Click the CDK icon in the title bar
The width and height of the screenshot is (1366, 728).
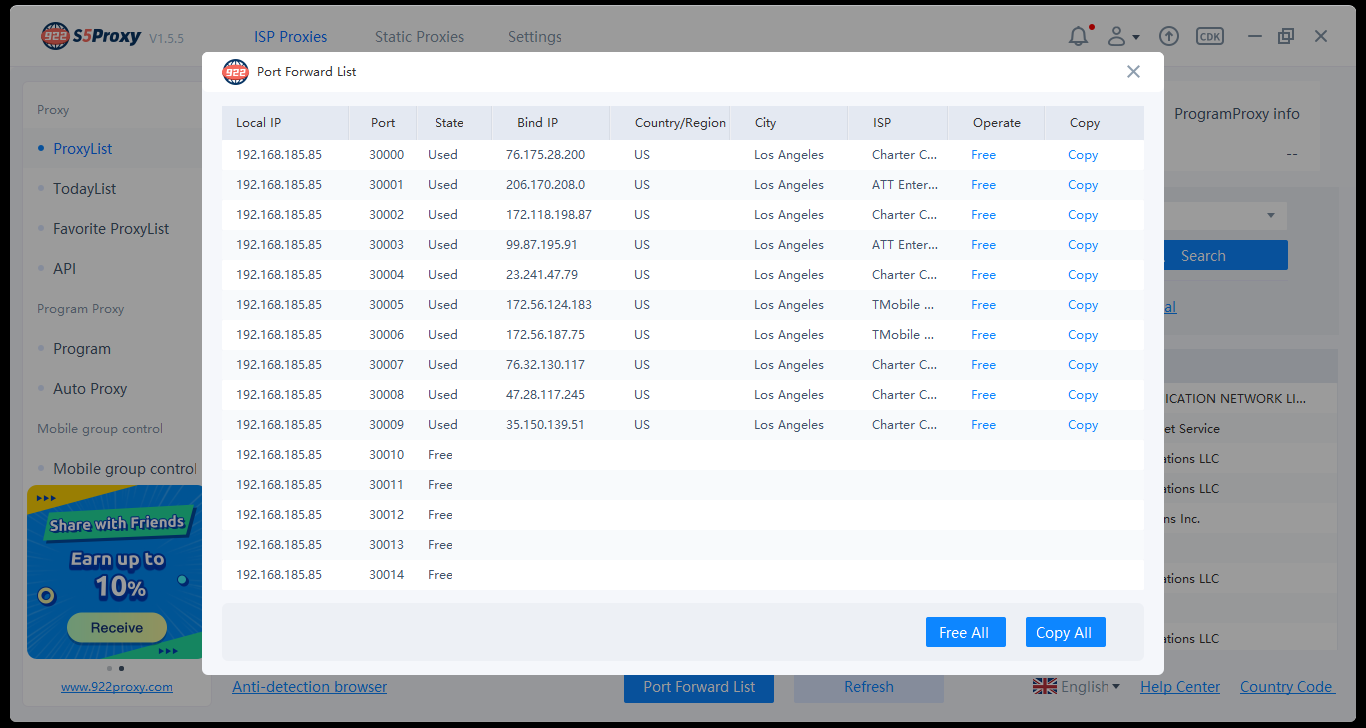click(1209, 35)
